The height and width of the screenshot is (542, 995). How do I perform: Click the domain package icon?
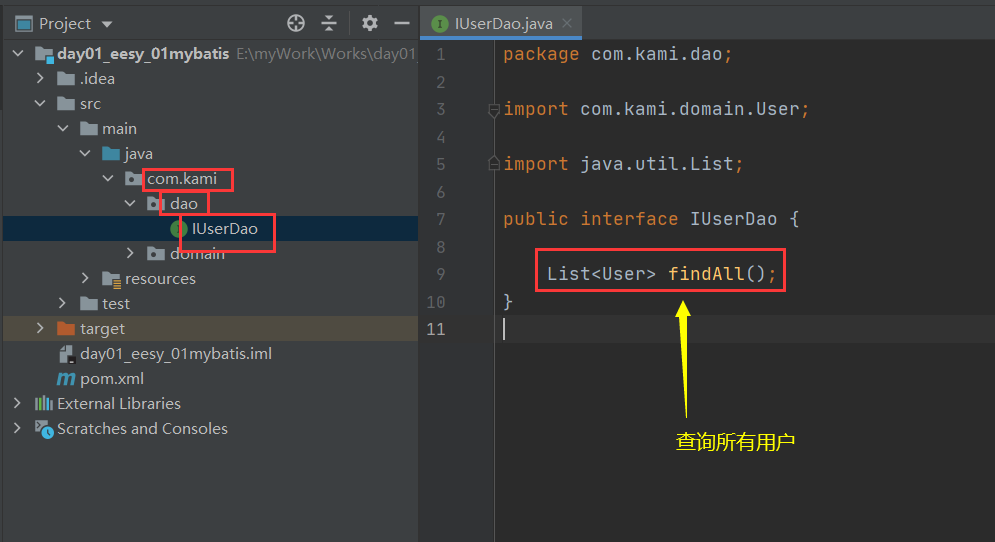click(x=156, y=254)
